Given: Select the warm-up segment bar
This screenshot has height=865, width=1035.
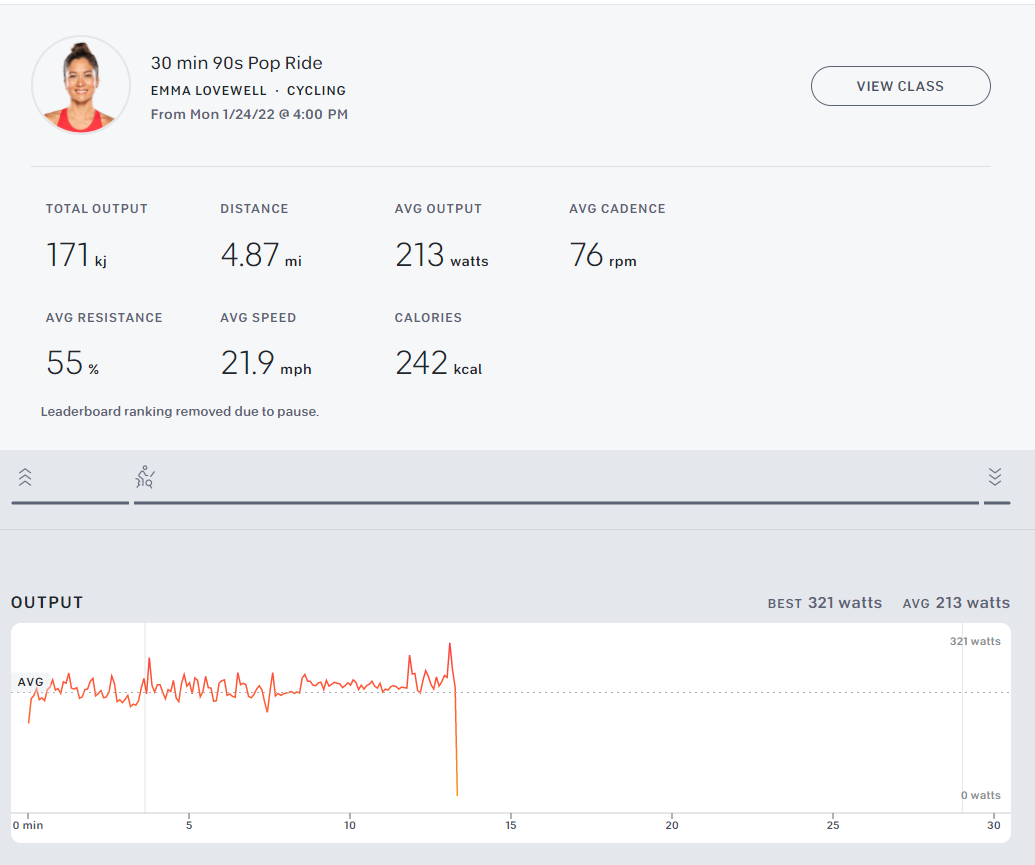Looking at the screenshot, I should pyautogui.click(x=70, y=502).
